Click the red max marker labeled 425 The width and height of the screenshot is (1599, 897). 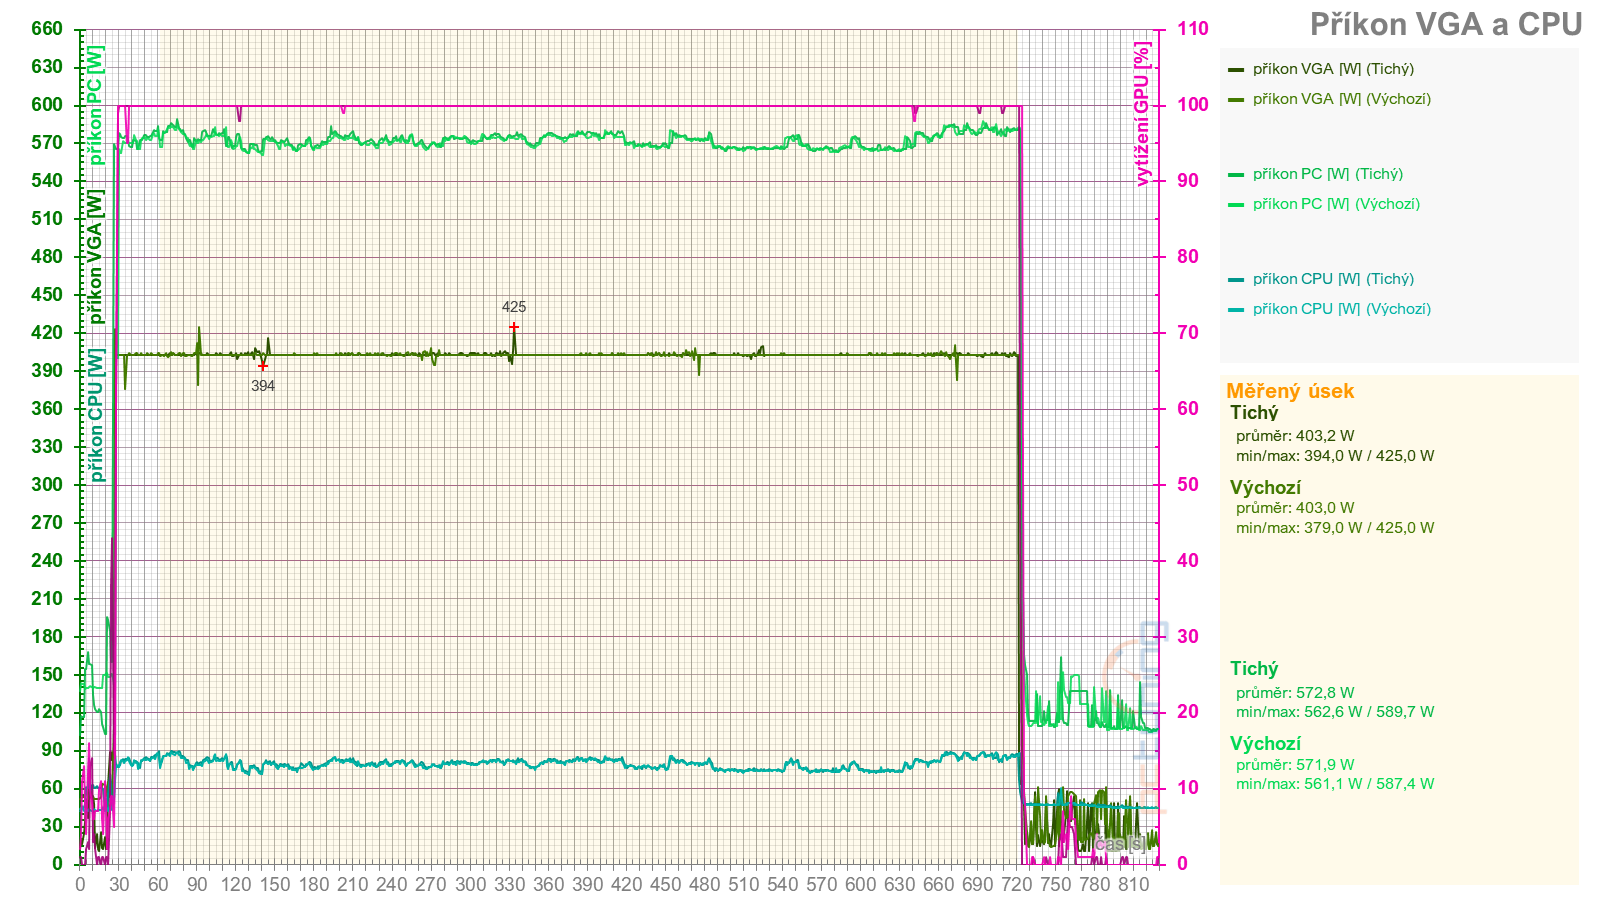514,327
